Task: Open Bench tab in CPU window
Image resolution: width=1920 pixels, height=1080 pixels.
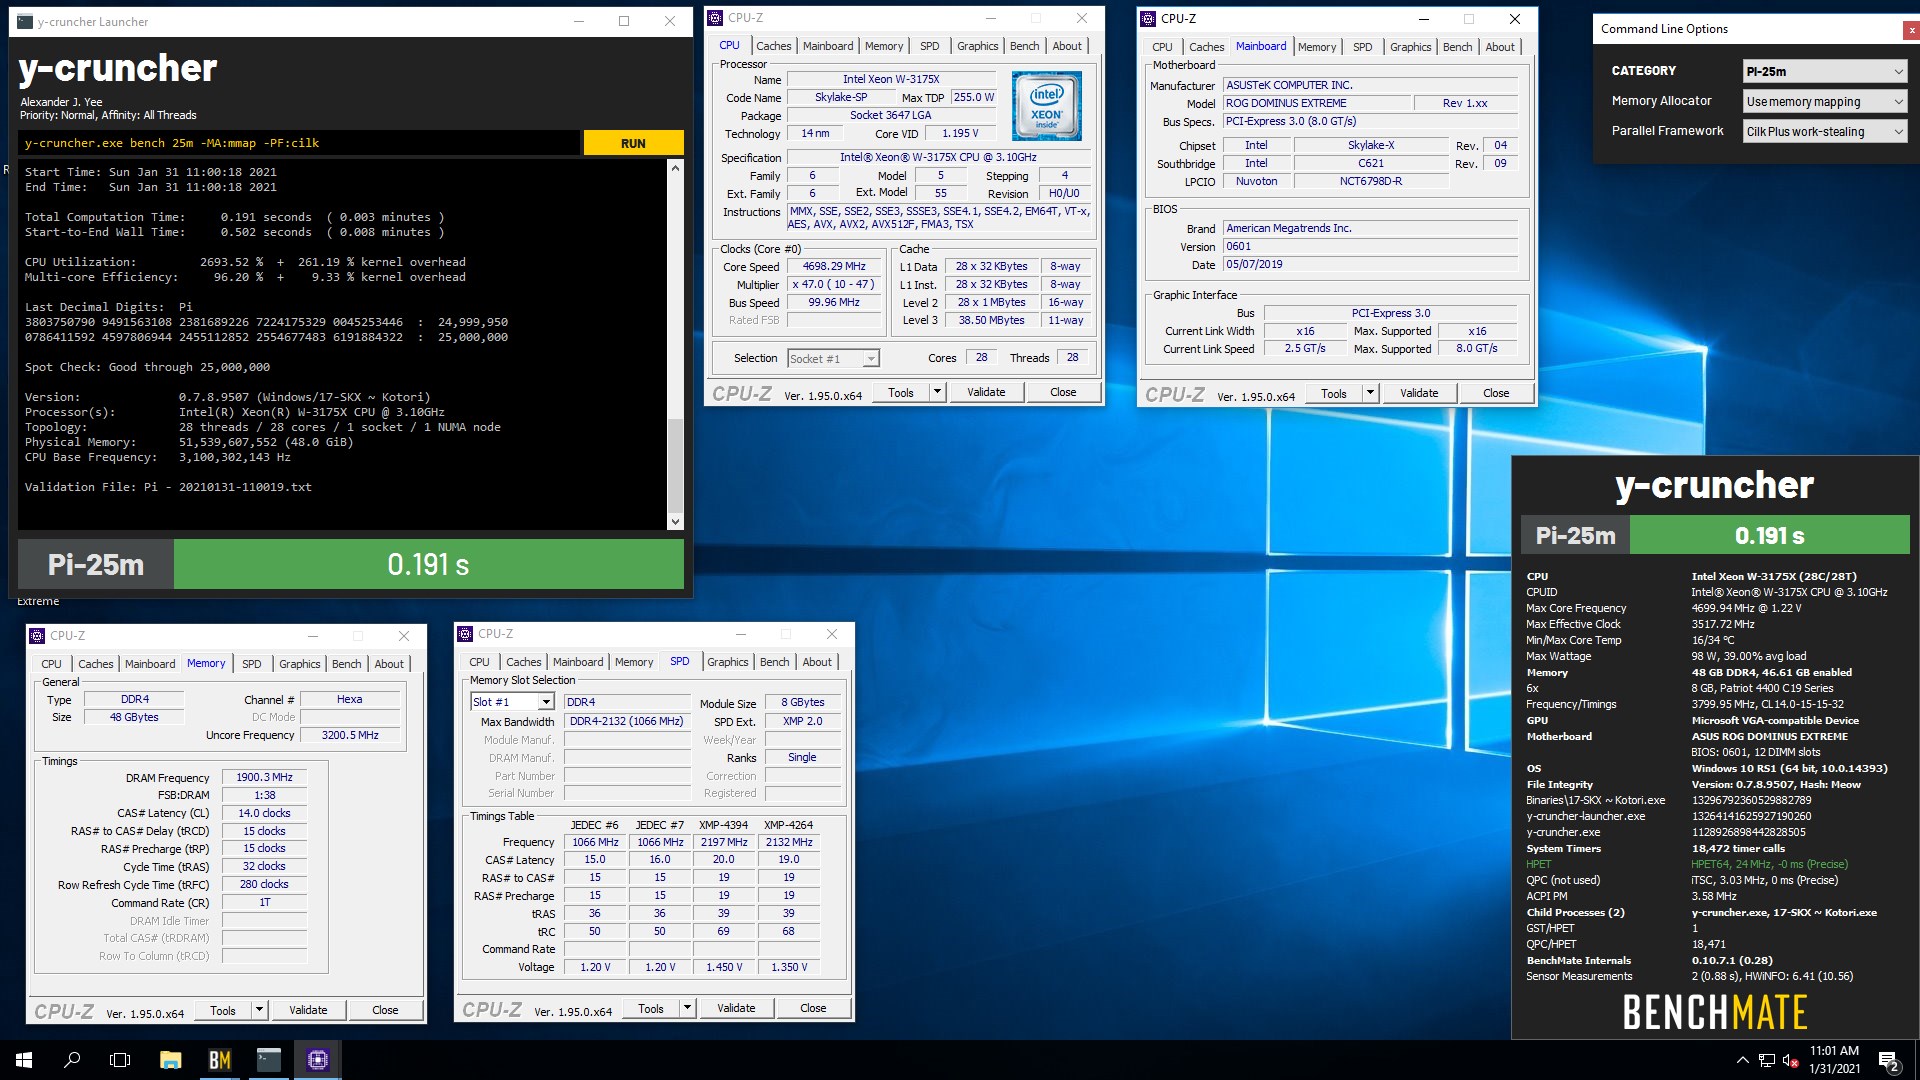Action: click(1024, 46)
